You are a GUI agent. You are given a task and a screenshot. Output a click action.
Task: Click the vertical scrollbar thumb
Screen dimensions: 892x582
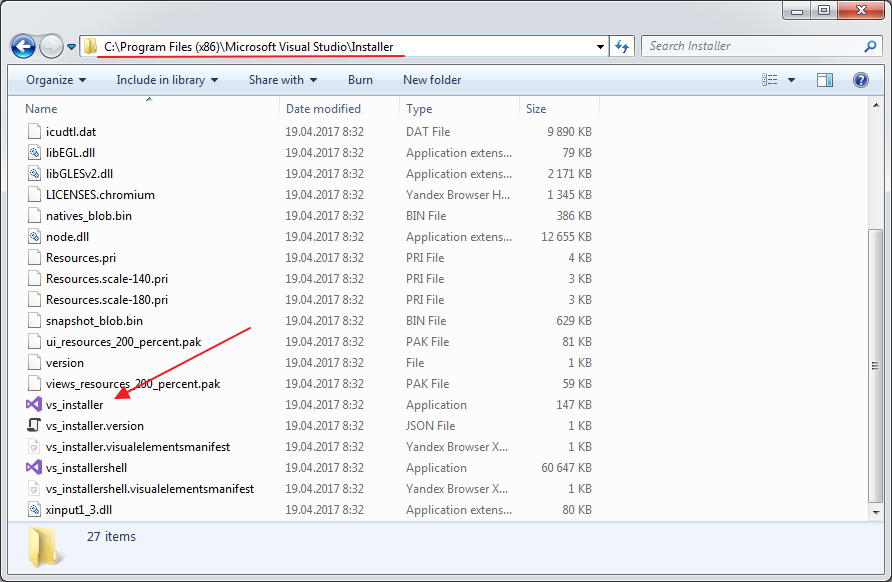coord(876,366)
